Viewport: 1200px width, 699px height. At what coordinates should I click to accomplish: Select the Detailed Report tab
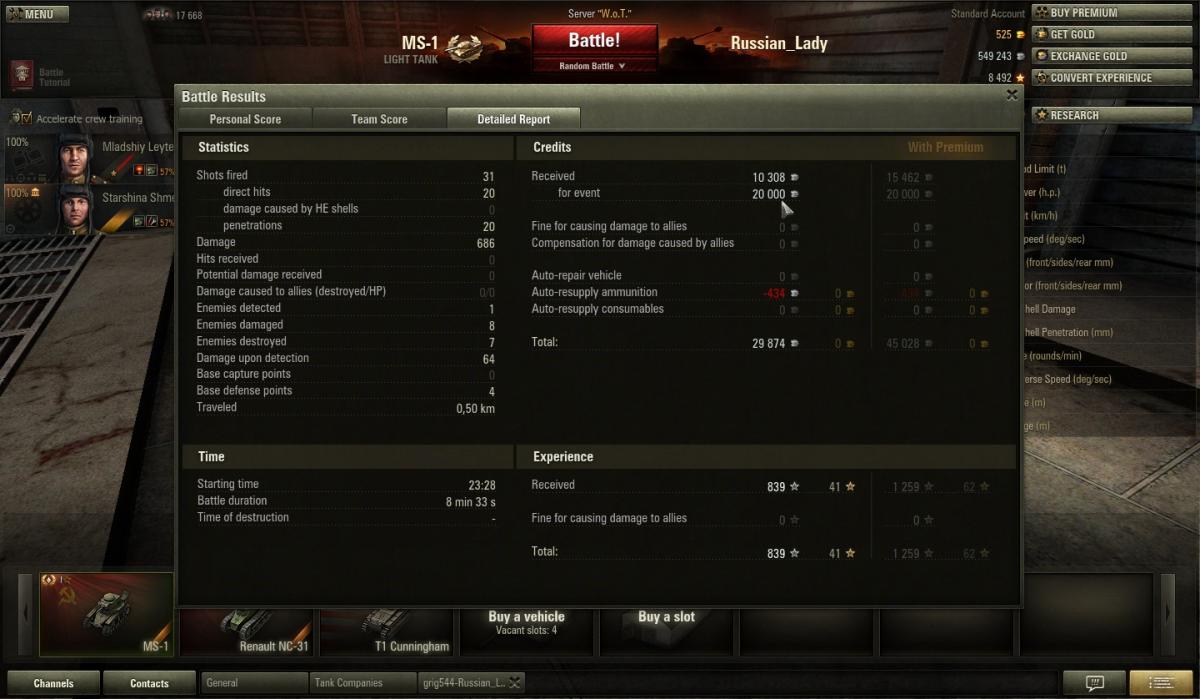513,119
